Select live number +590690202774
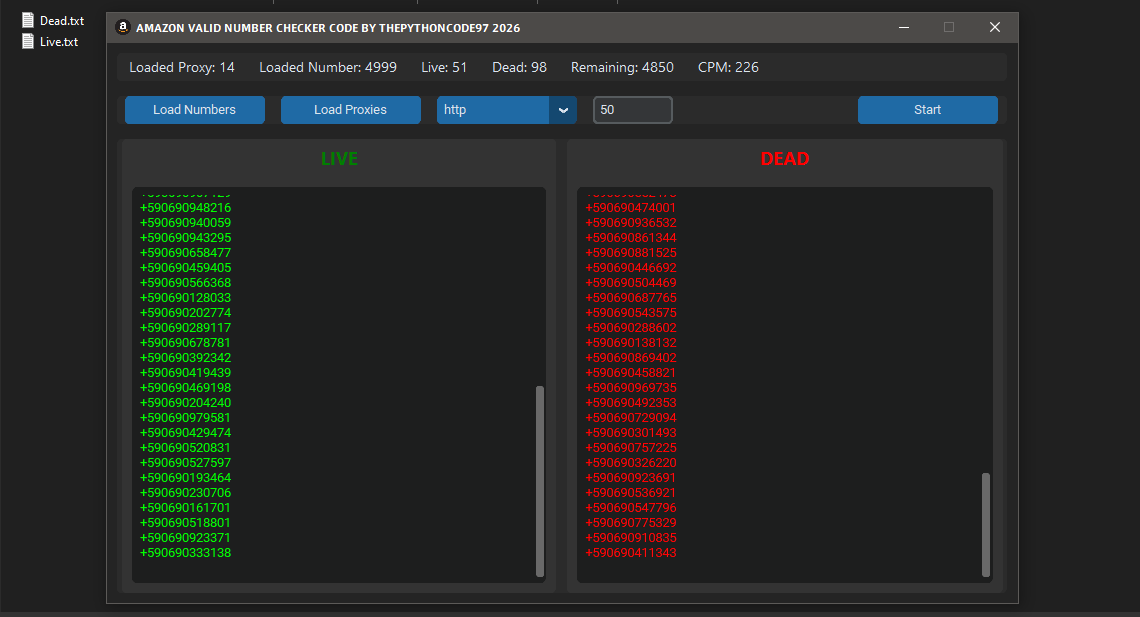 (185, 313)
